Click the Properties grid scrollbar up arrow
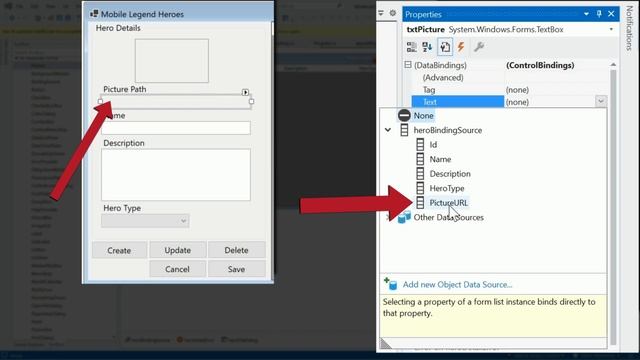Screen dimensions: 640x360 point(613,64)
